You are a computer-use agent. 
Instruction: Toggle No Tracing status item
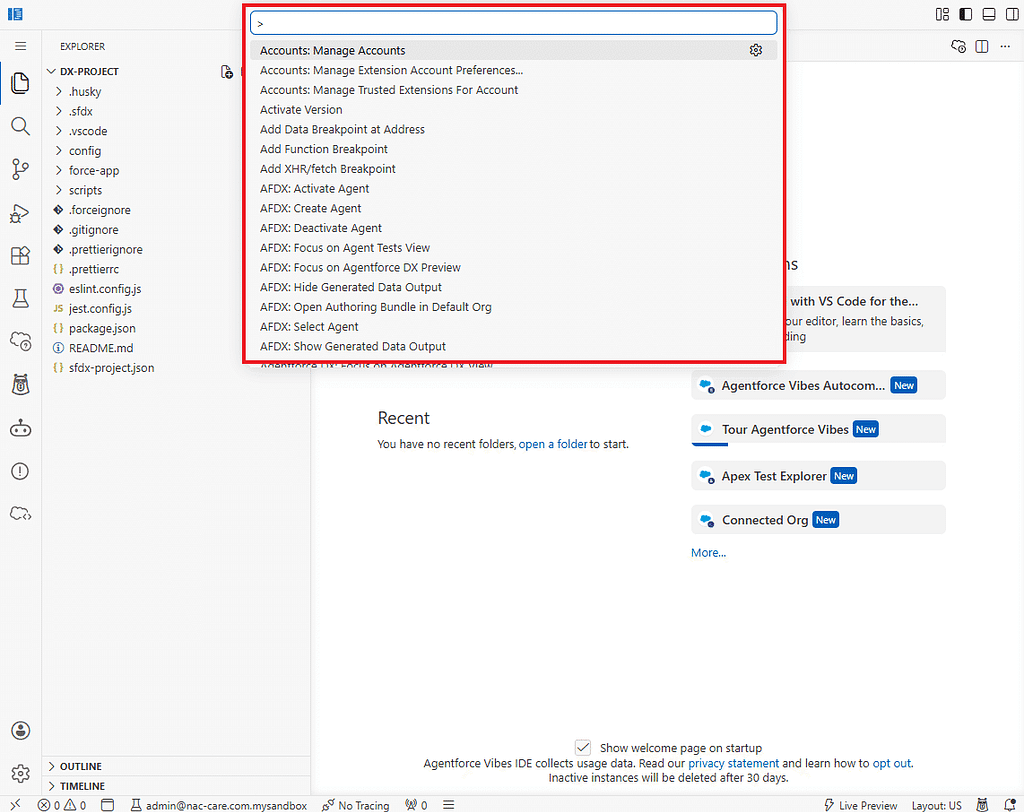[355, 805]
